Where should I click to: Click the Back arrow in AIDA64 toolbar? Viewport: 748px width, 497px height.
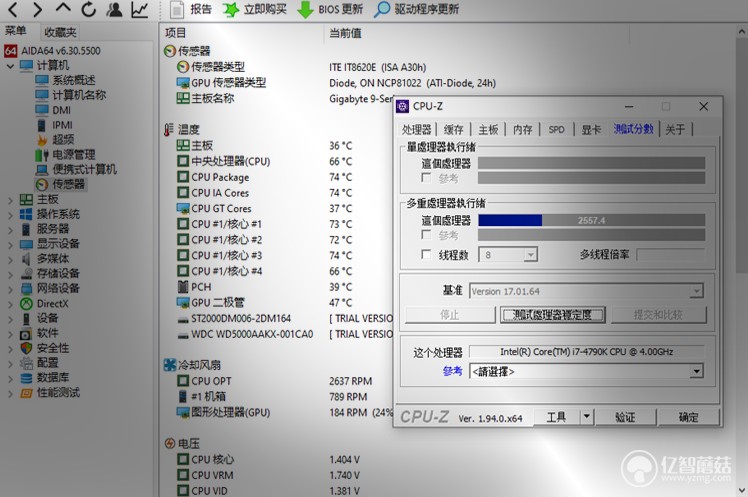13,9
